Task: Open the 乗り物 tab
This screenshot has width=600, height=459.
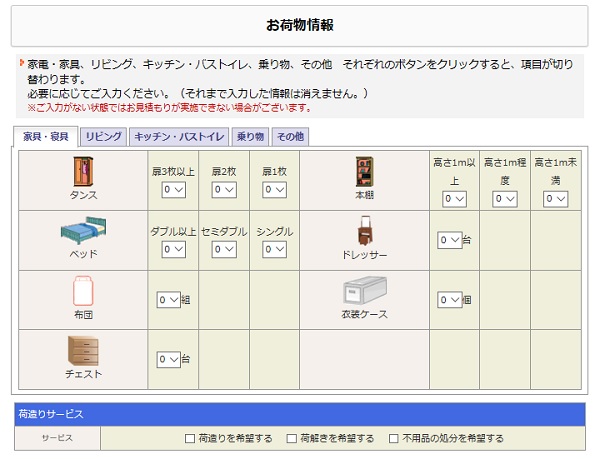Action: tap(250, 137)
